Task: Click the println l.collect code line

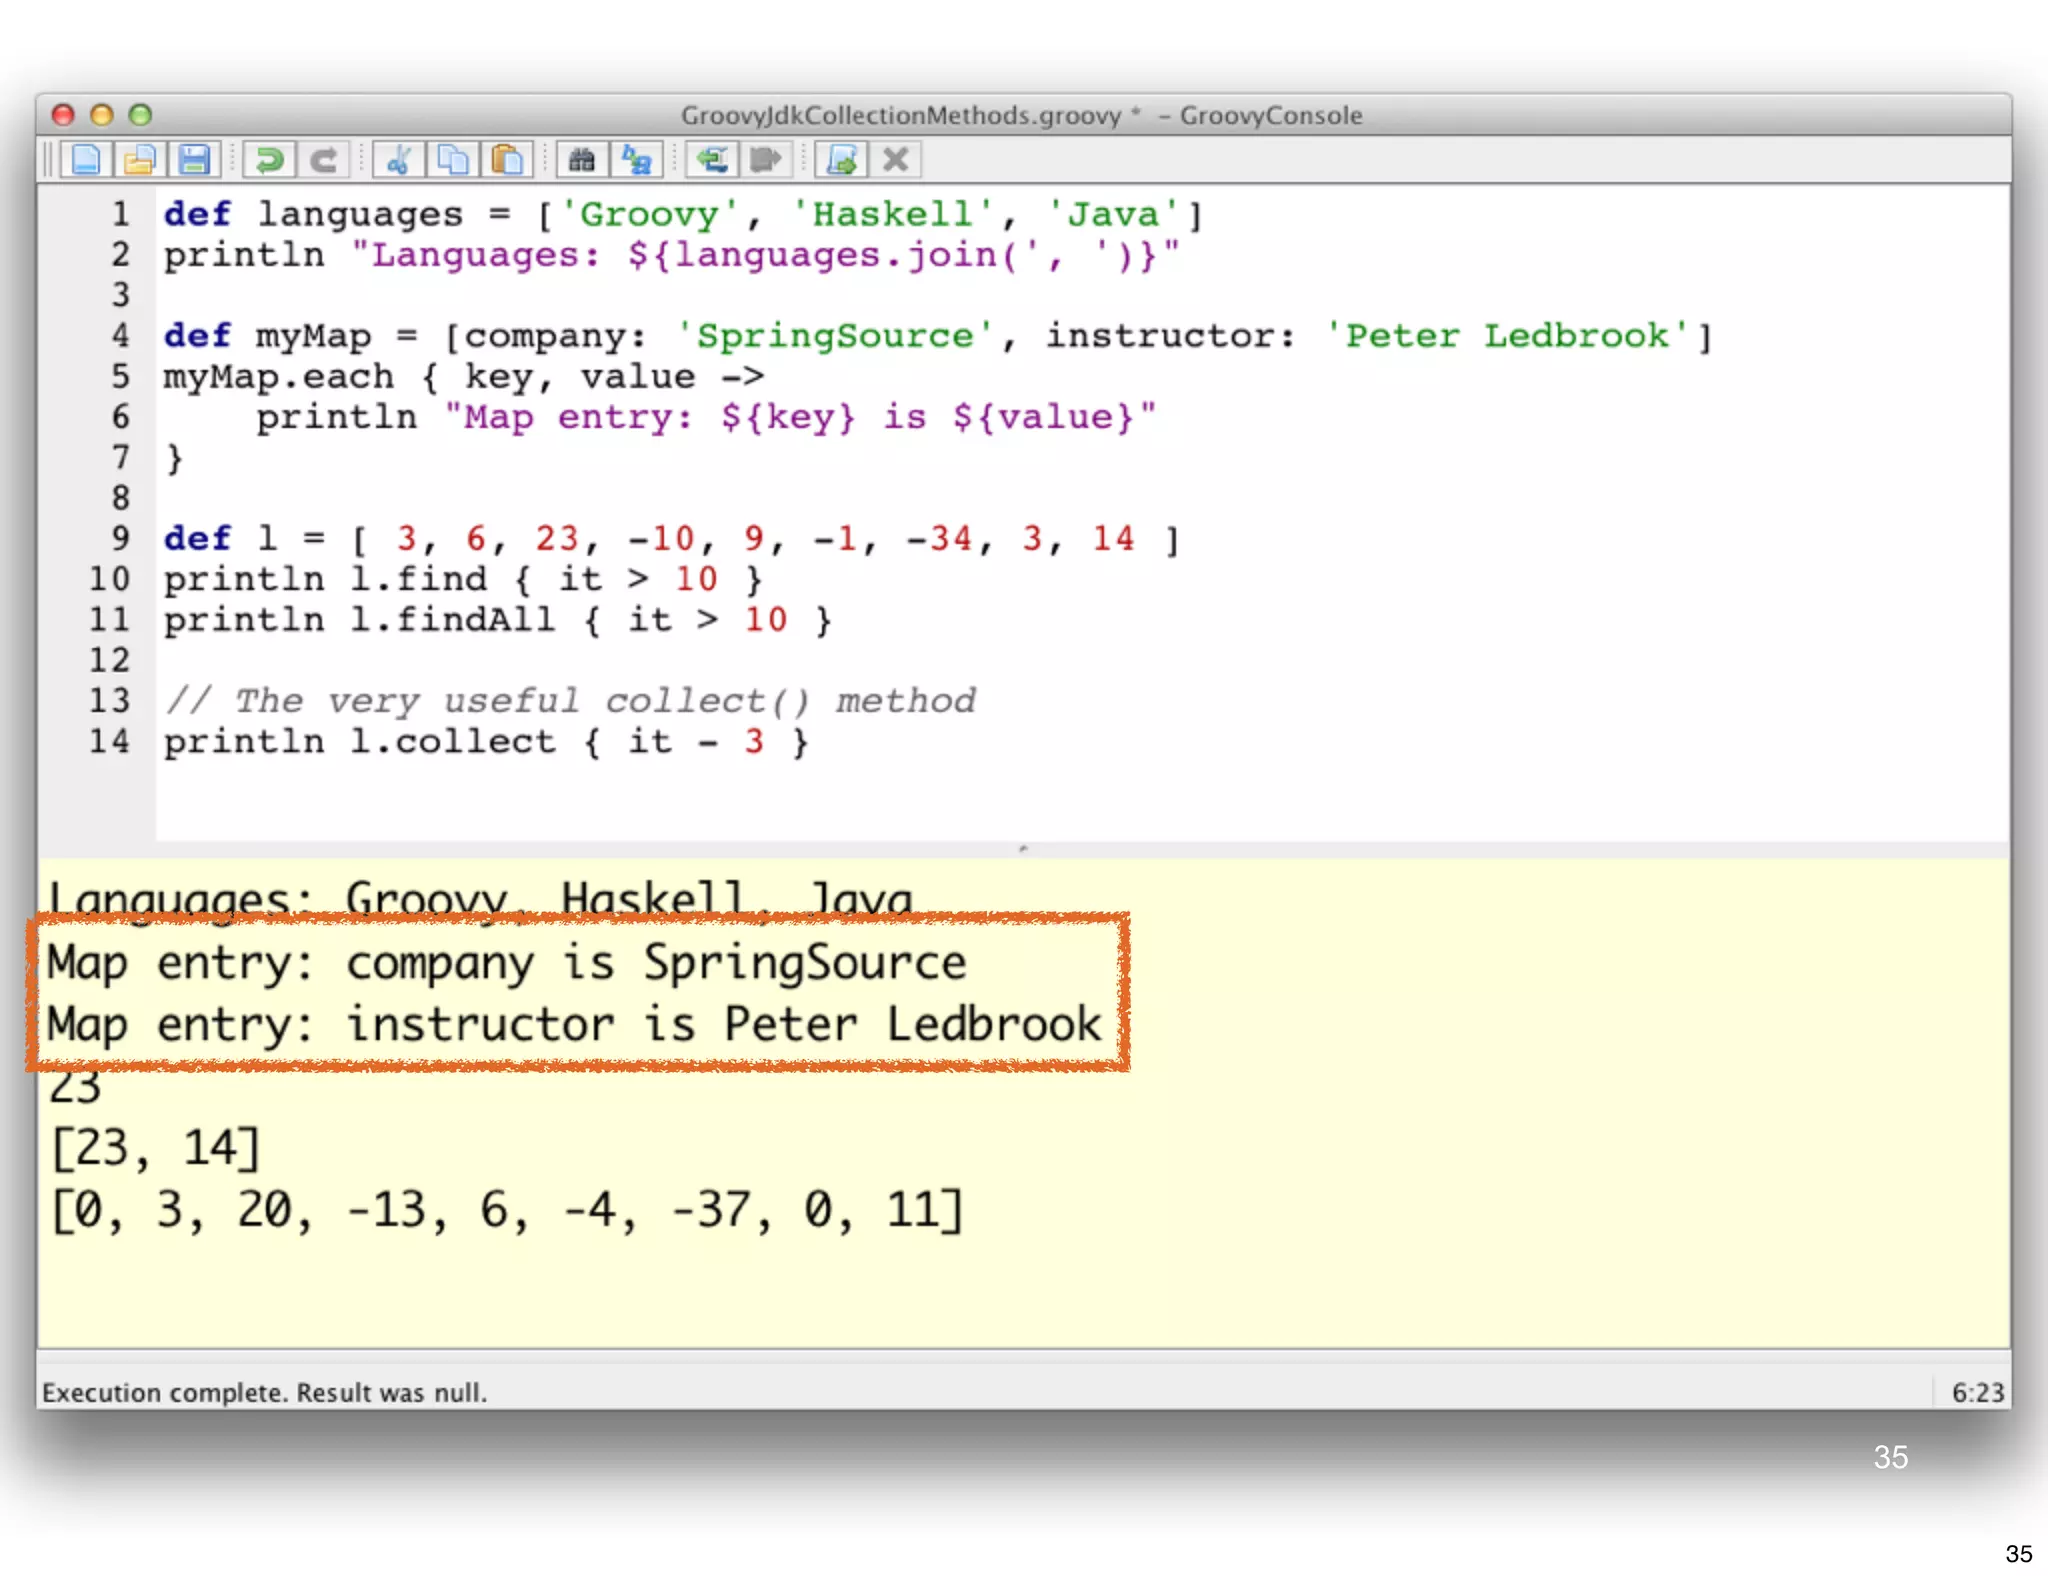Action: coord(485,742)
